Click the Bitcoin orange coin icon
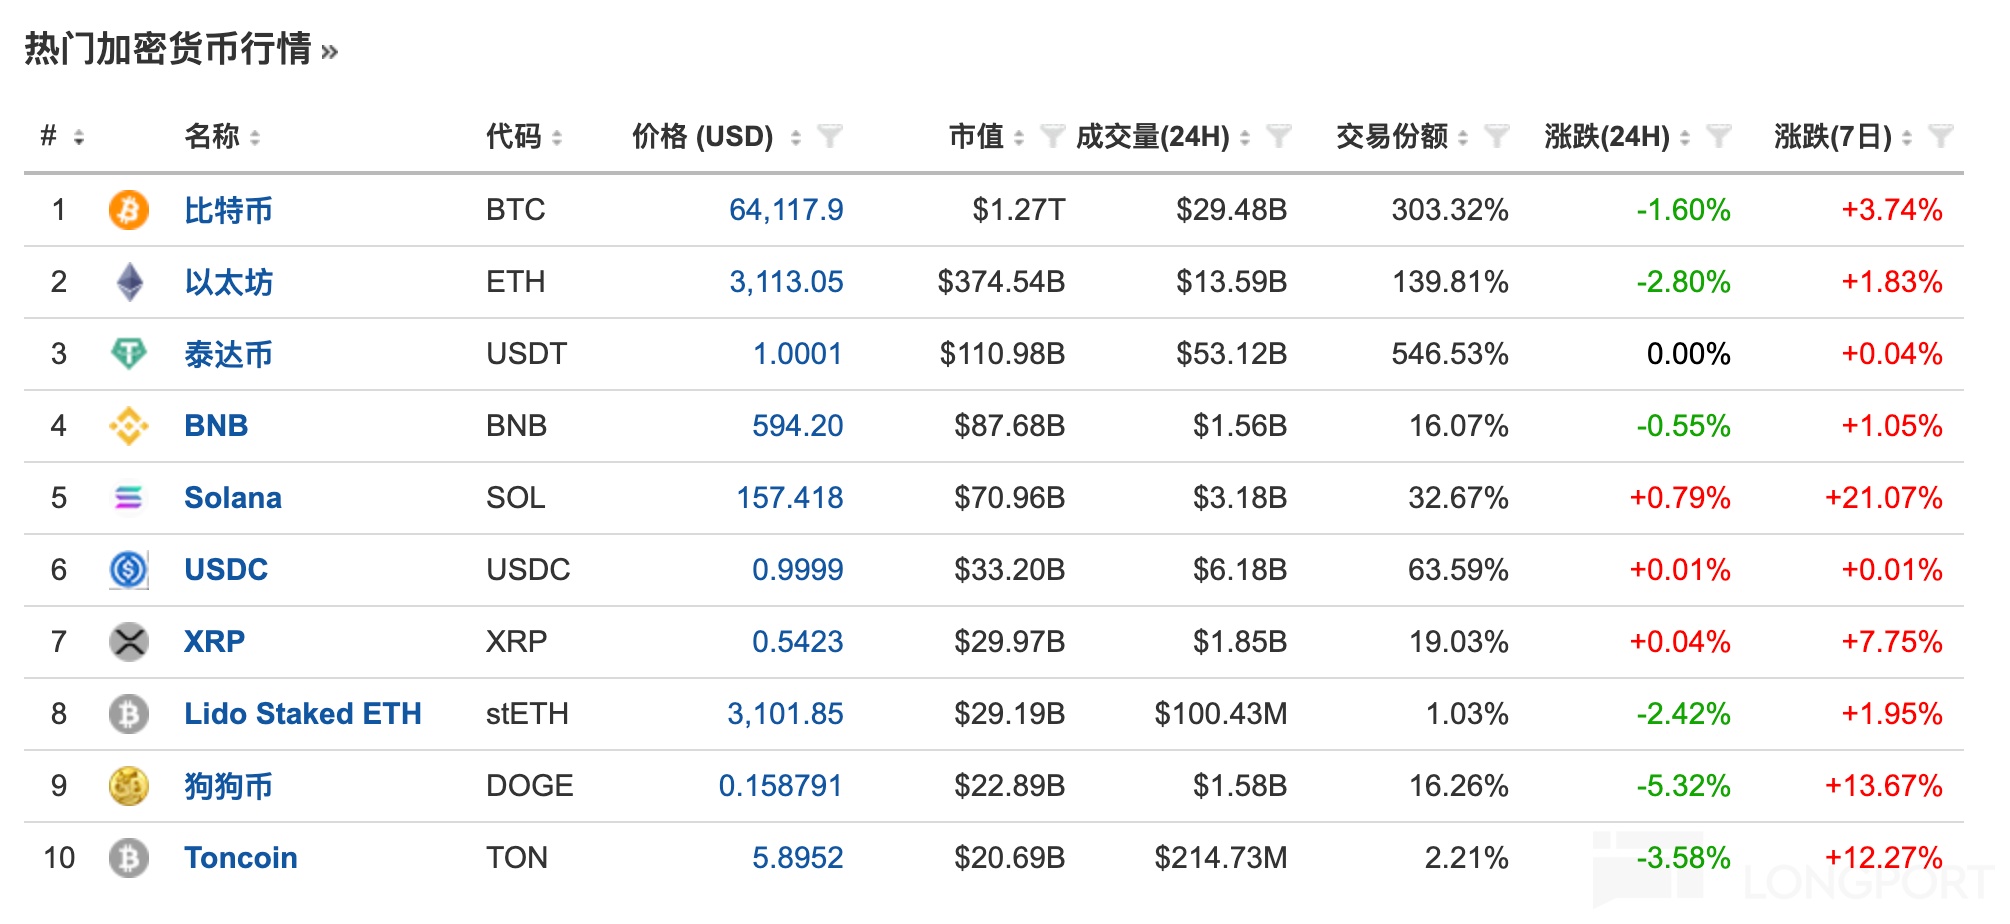2010x924 pixels. click(128, 210)
